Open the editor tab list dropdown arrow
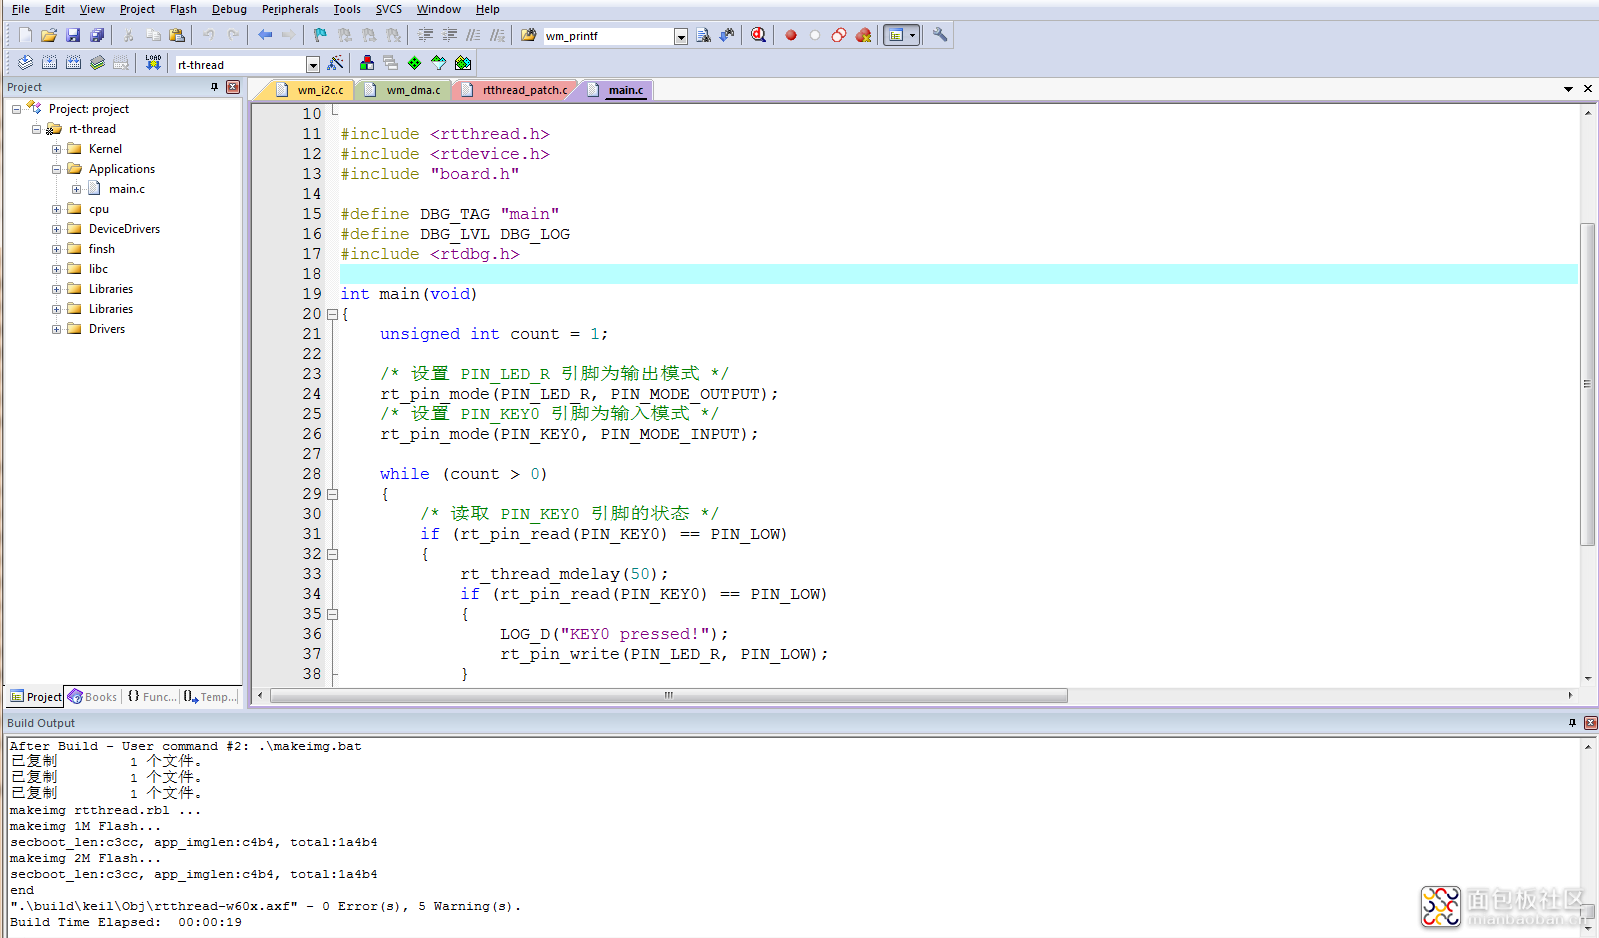 coord(1568,89)
